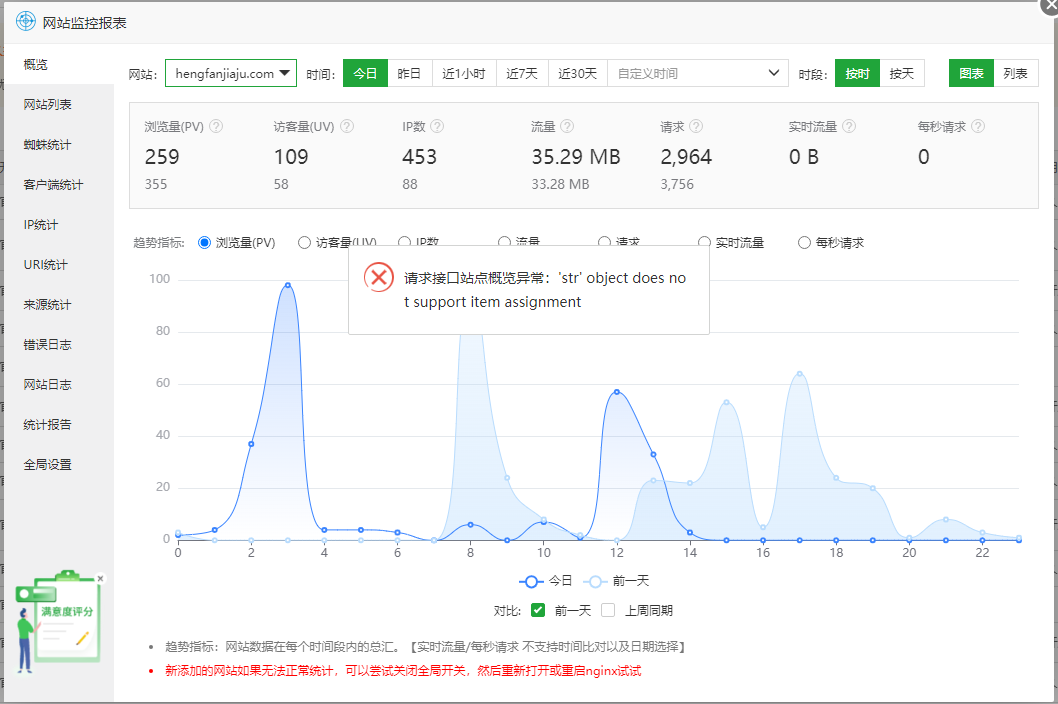The image size is (1058, 704).
Task: Select the 近1小时 time range button
Action: coord(464,73)
